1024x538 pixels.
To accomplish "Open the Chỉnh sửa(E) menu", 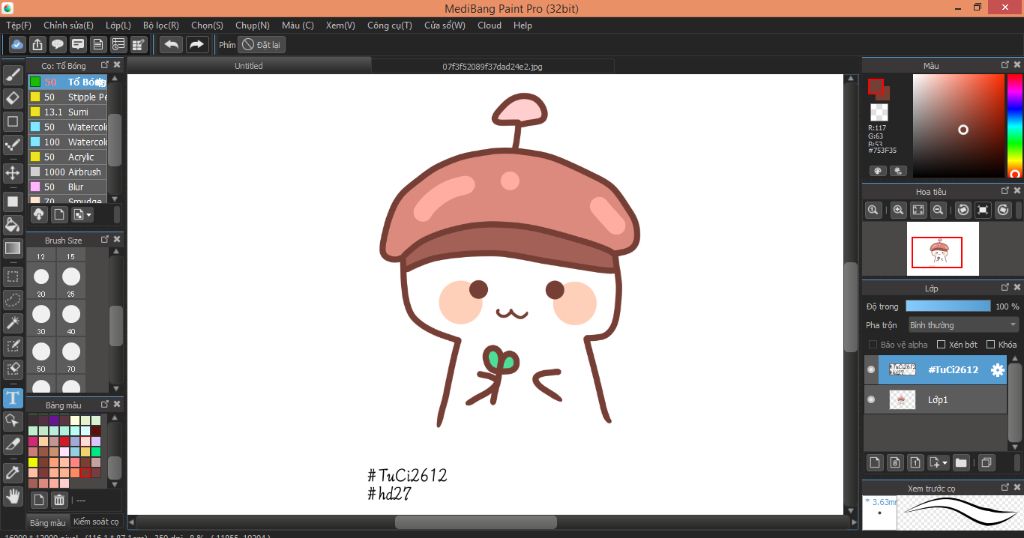I will pos(69,25).
